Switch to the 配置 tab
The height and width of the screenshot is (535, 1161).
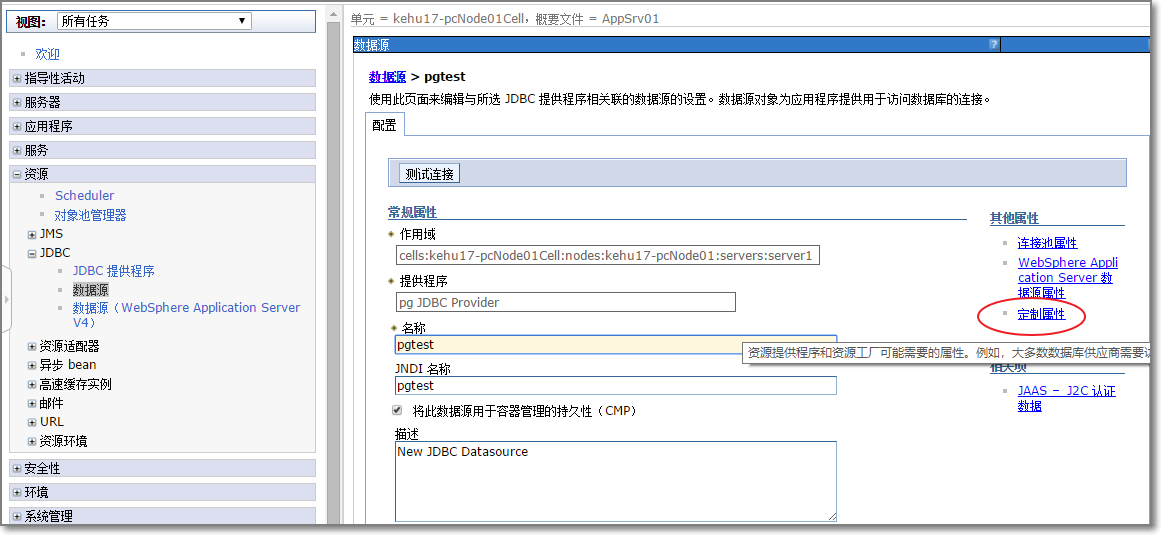[384, 125]
